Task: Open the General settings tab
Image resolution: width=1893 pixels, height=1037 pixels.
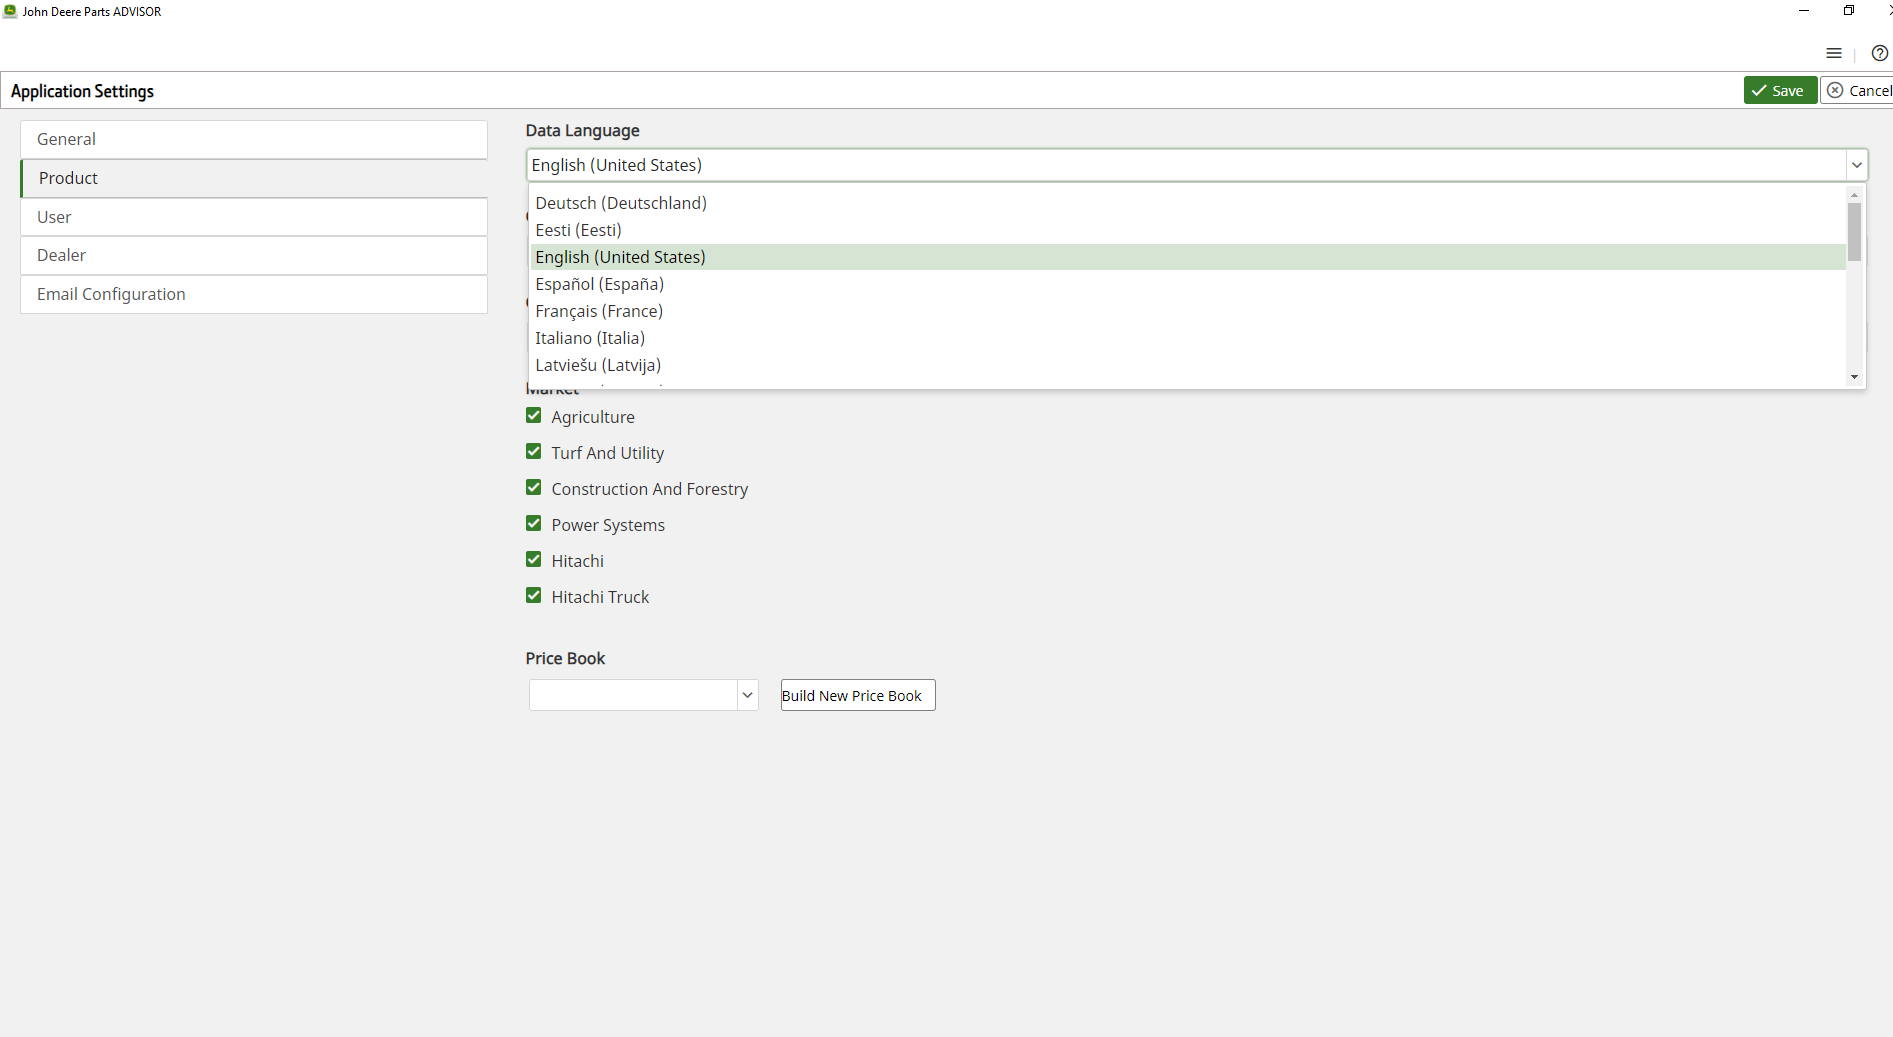Action: pos(254,139)
